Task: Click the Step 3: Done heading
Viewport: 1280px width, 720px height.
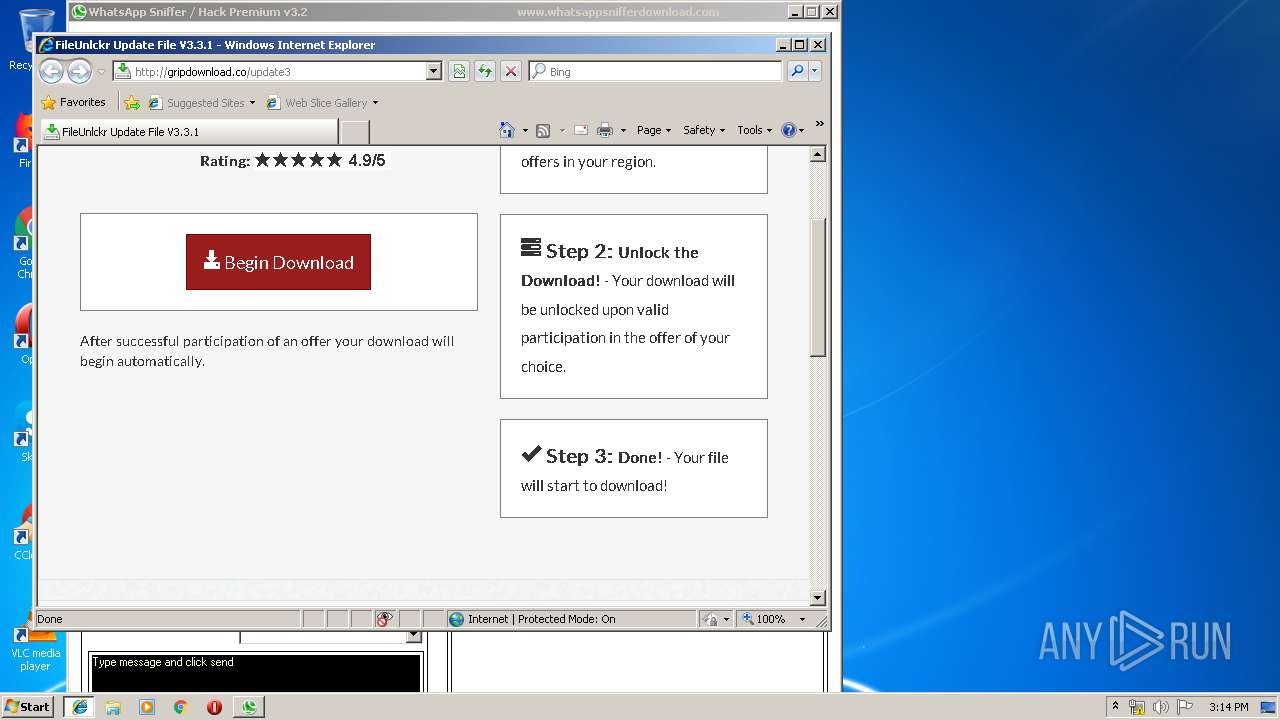Action: coord(591,456)
